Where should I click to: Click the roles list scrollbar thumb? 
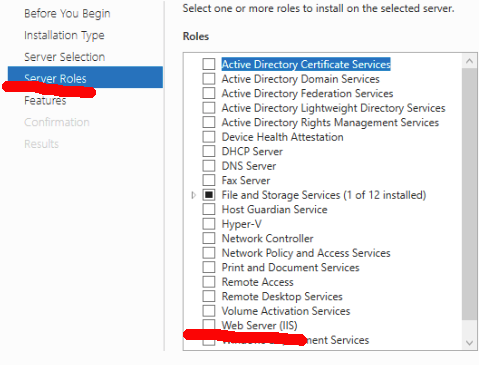pyautogui.click(x=469, y=194)
